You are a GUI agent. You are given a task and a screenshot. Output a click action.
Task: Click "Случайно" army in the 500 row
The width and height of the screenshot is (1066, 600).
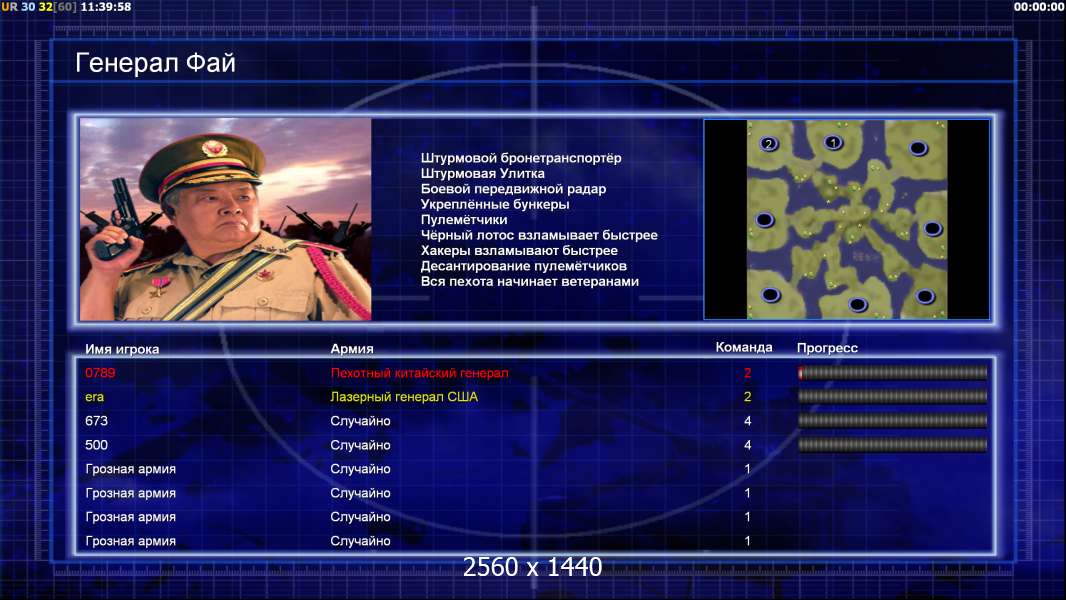coord(360,445)
